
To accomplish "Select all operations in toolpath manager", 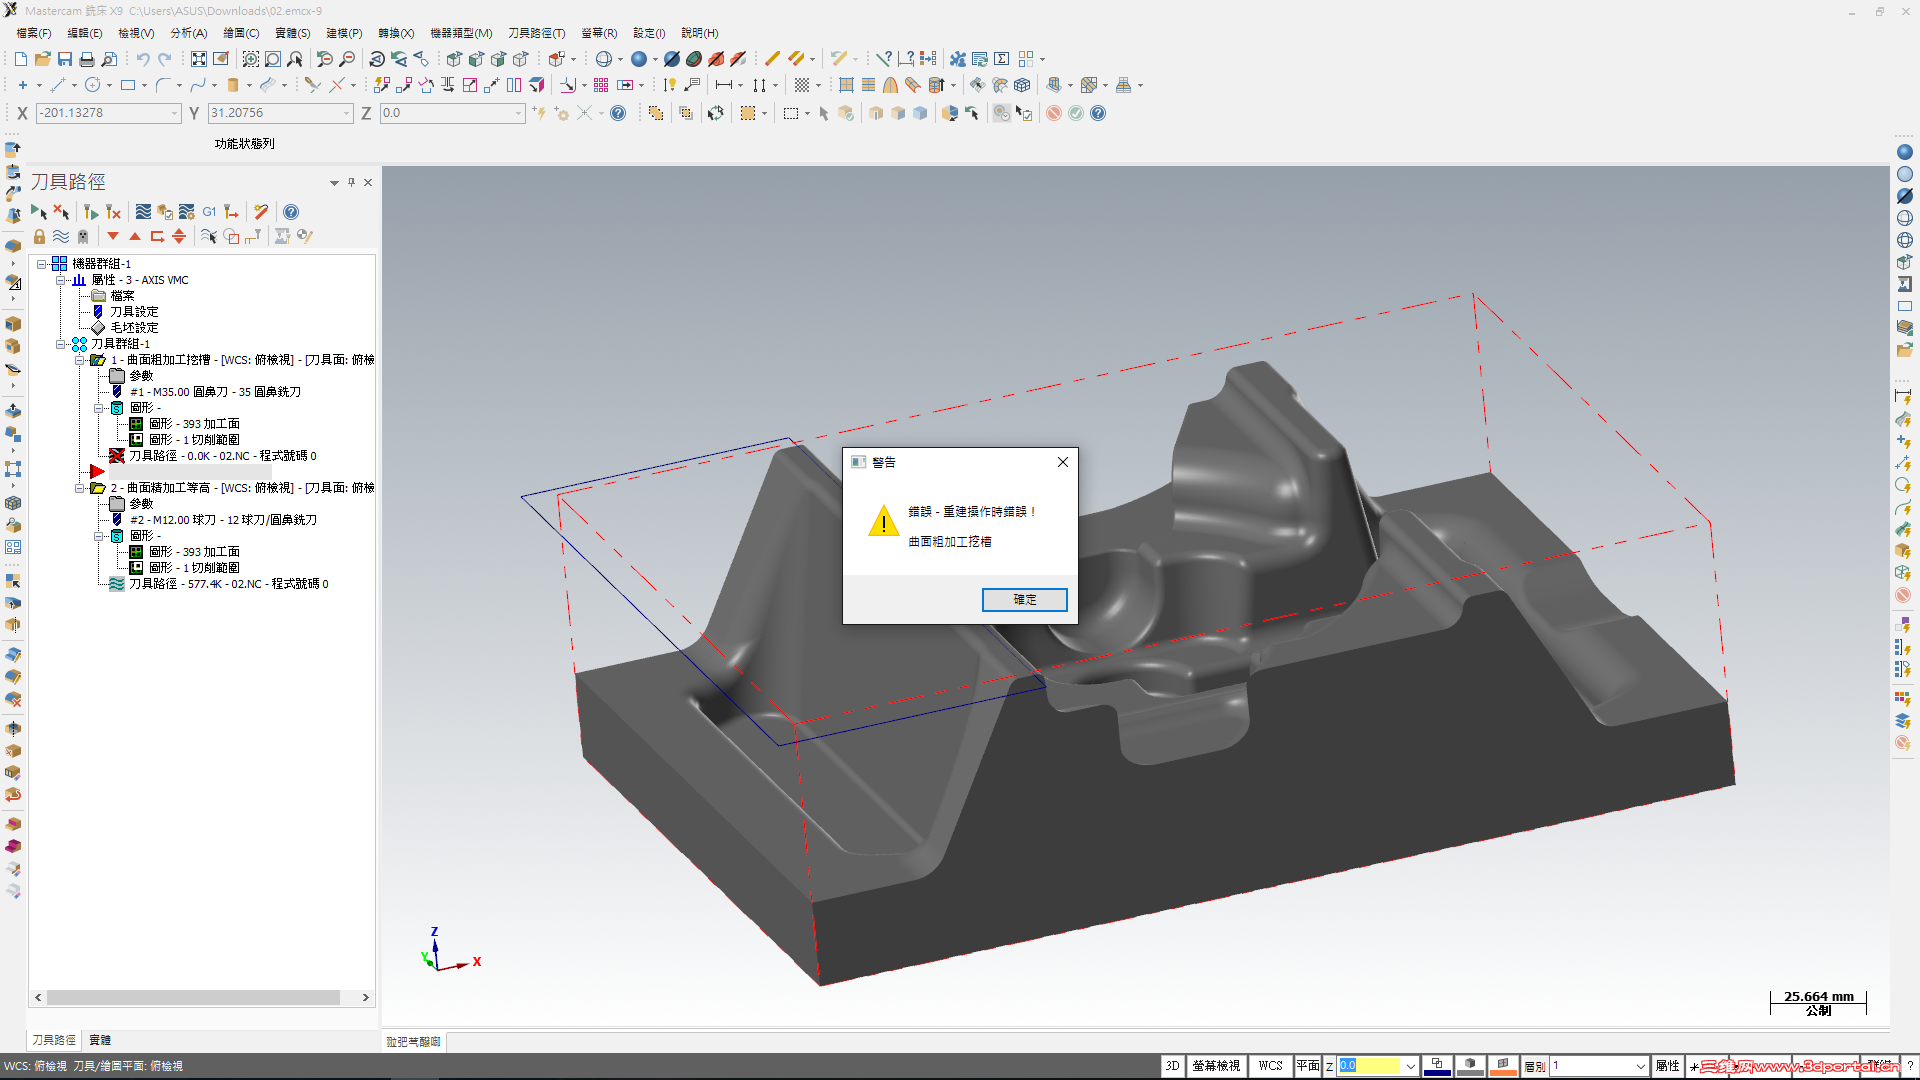I will [x=38, y=212].
